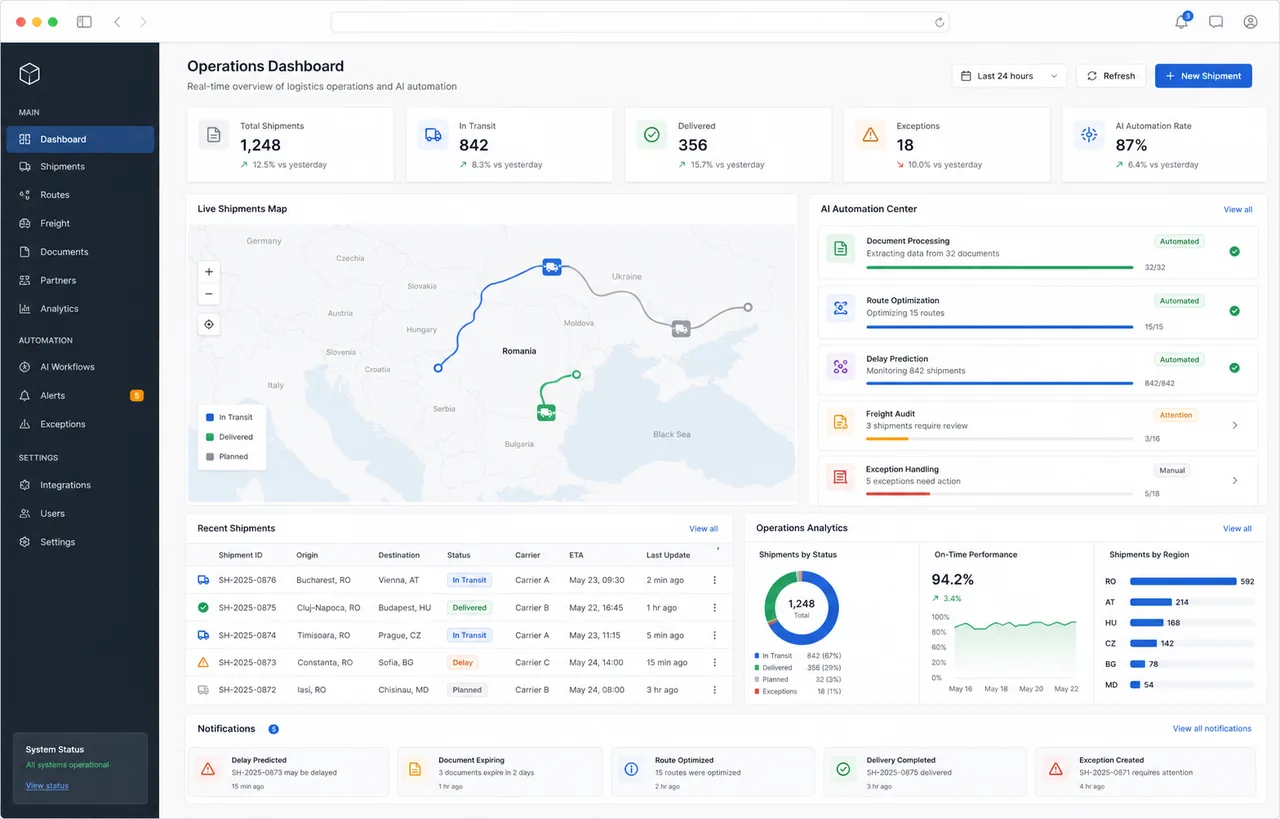
Task: Expand the Exception Handling row chevron
Action: [x=1235, y=481]
